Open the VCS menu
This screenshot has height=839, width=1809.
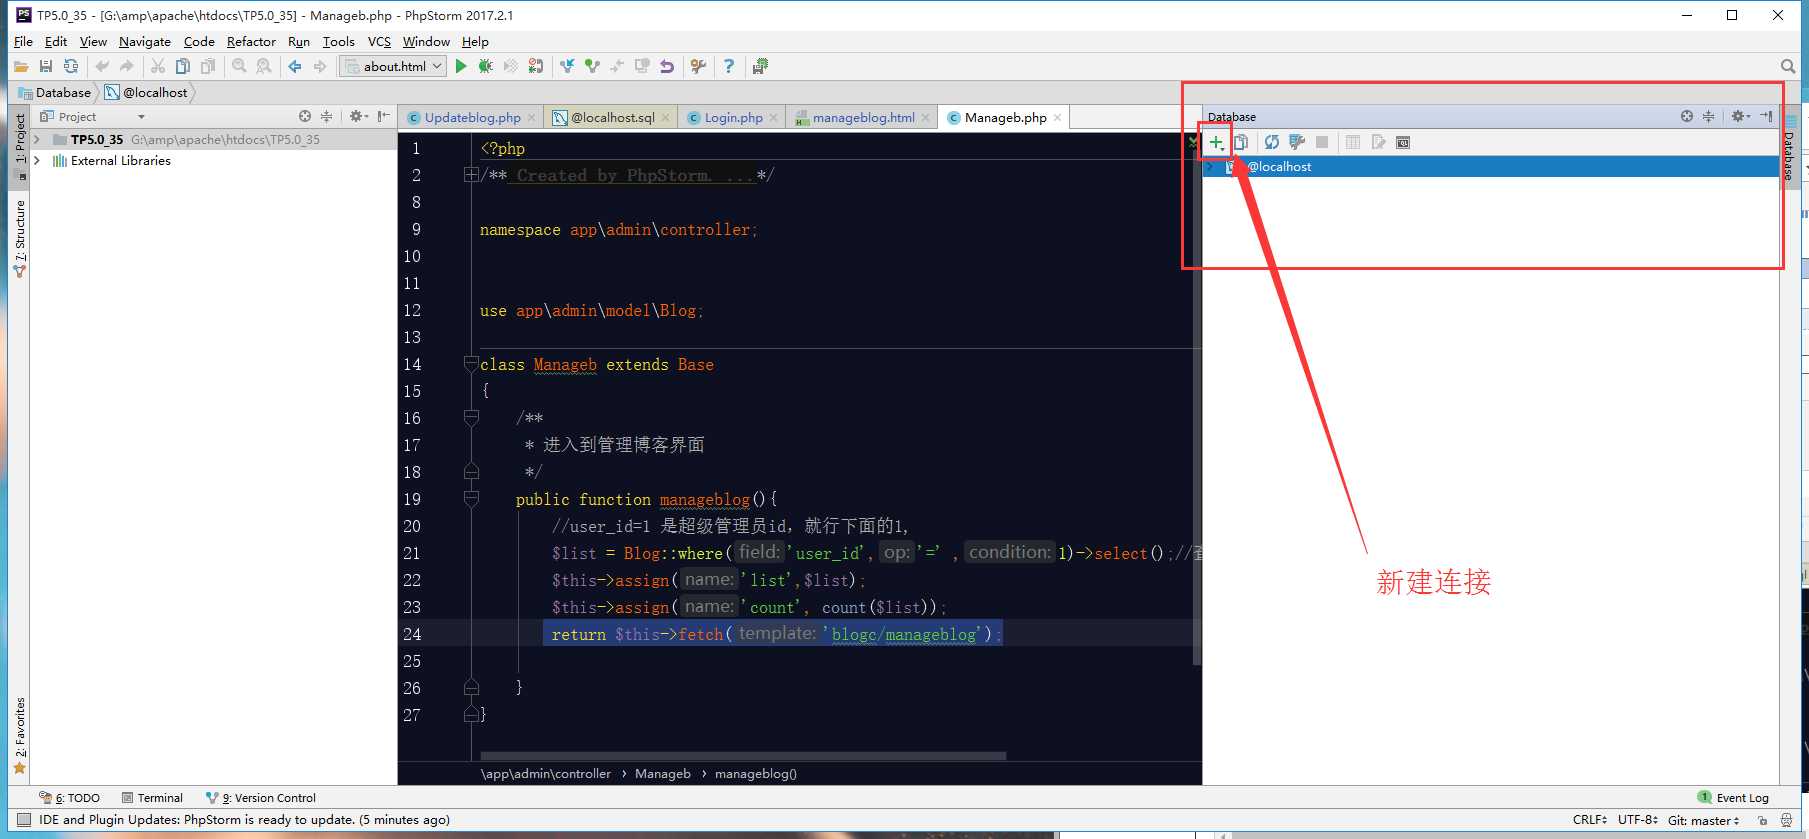click(379, 41)
